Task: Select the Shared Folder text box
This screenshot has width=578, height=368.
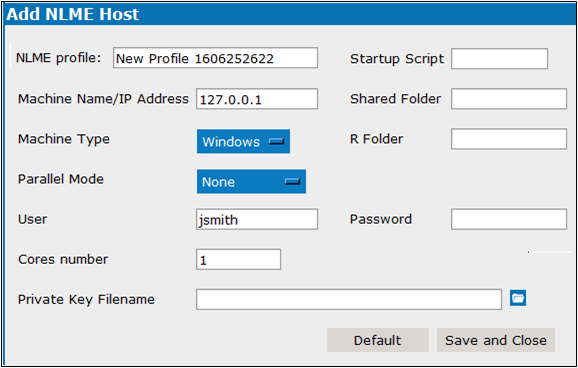Action: (509, 99)
